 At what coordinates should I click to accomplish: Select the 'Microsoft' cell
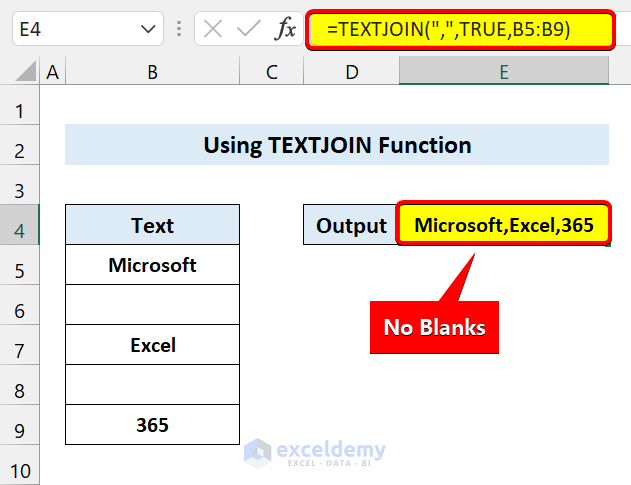(152, 264)
